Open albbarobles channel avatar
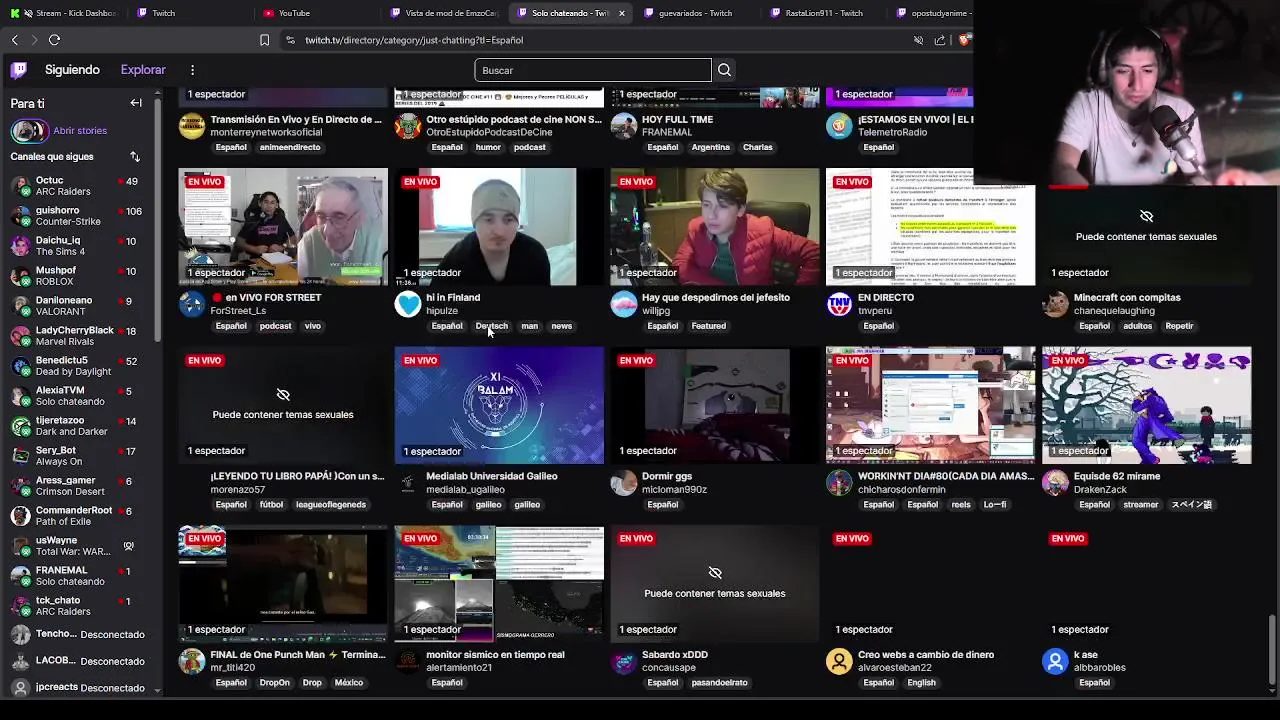This screenshot has height=720, width=1280. pos(1056,661)
